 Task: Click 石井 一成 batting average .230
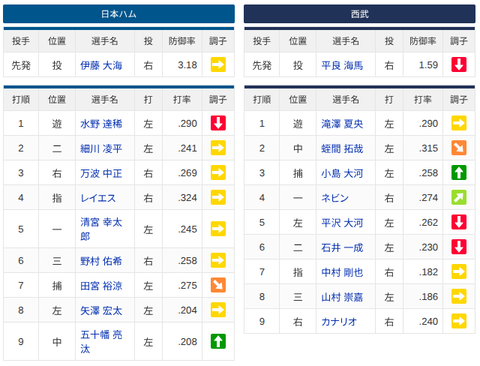click(x=428, y=247)
